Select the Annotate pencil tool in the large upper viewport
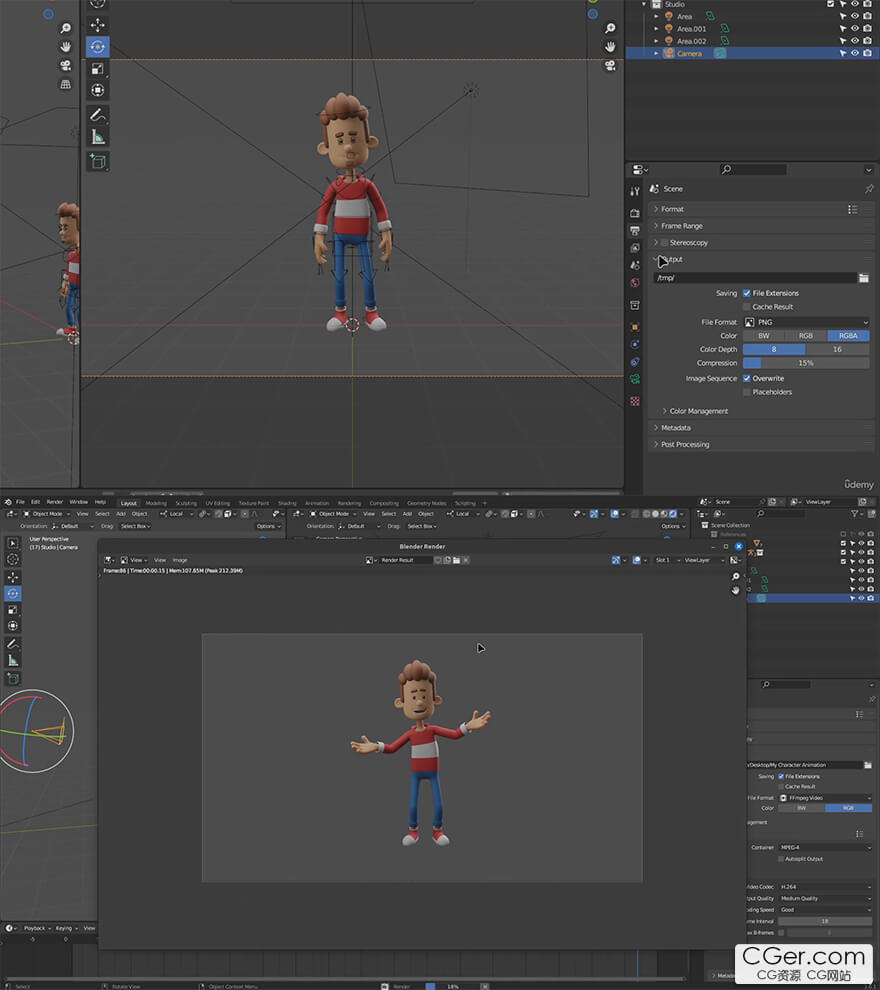The image size is (880, 990). point(97,115)
